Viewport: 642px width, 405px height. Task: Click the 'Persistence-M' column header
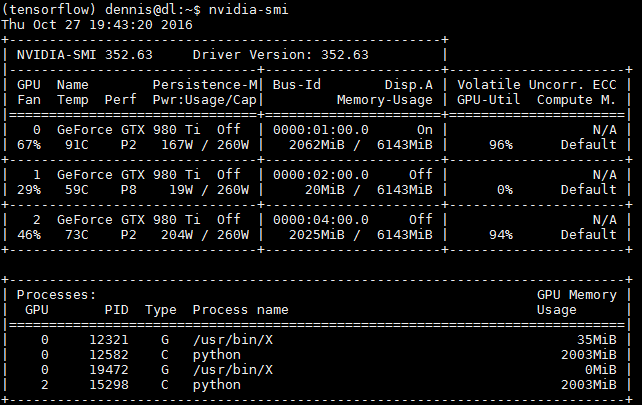[x=205, y=85]
